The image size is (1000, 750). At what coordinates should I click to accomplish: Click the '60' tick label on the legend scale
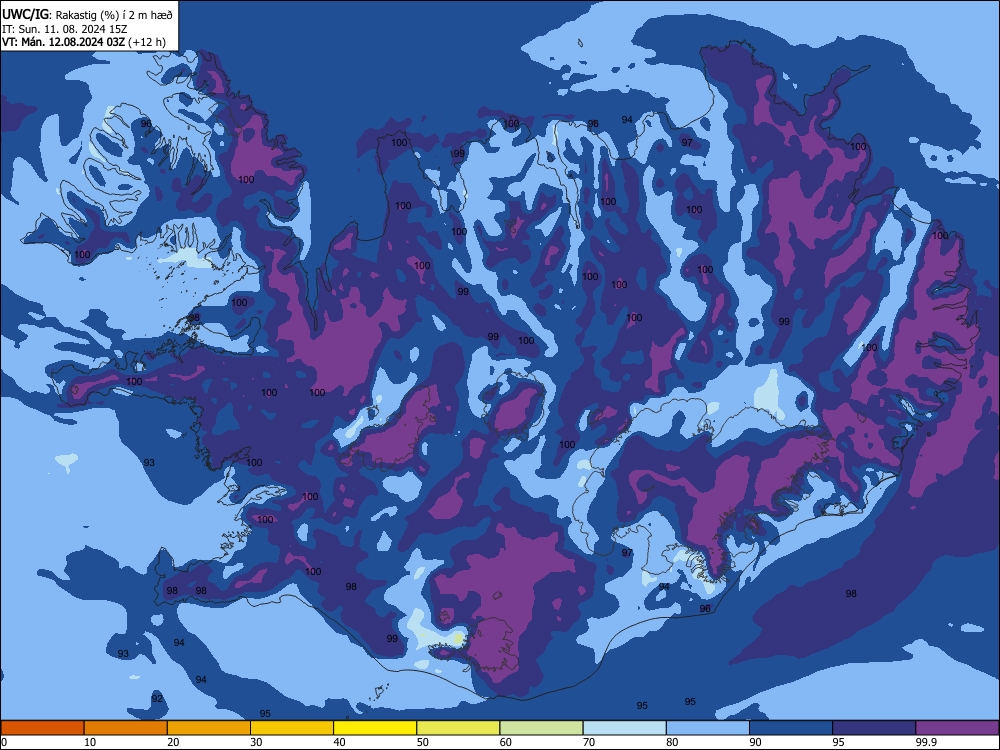506,742
